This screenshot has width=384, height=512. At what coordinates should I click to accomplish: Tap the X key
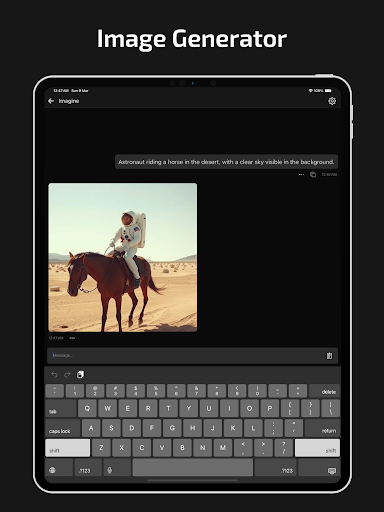point(121,448)
